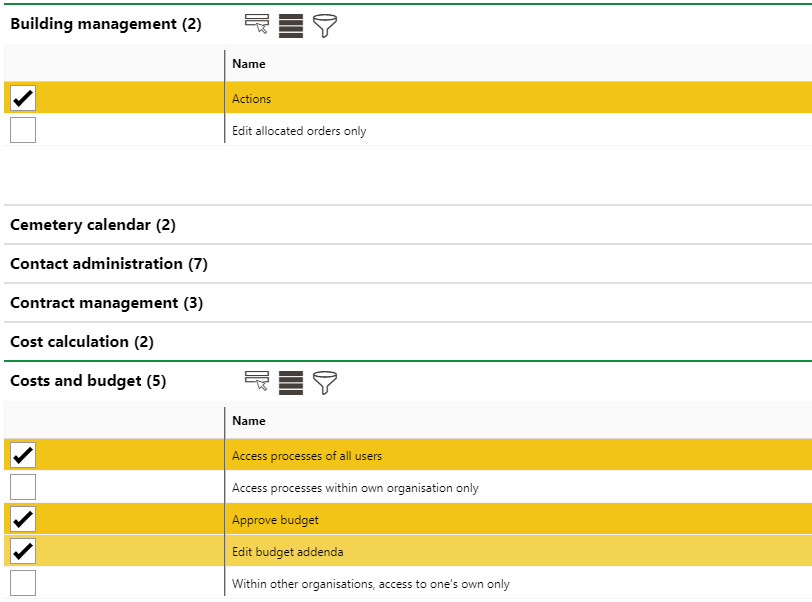This screenshot has width=812, height=602.
Task: Uncheck Access processes of all users
Action: point(23,456)
